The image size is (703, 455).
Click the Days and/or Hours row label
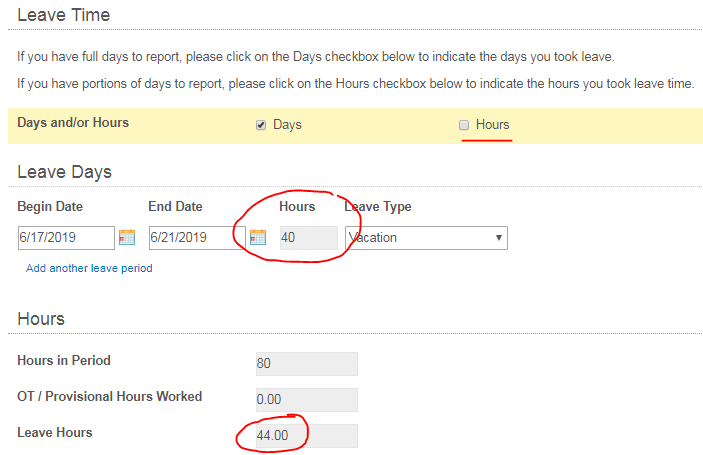[x=73, y=123]
